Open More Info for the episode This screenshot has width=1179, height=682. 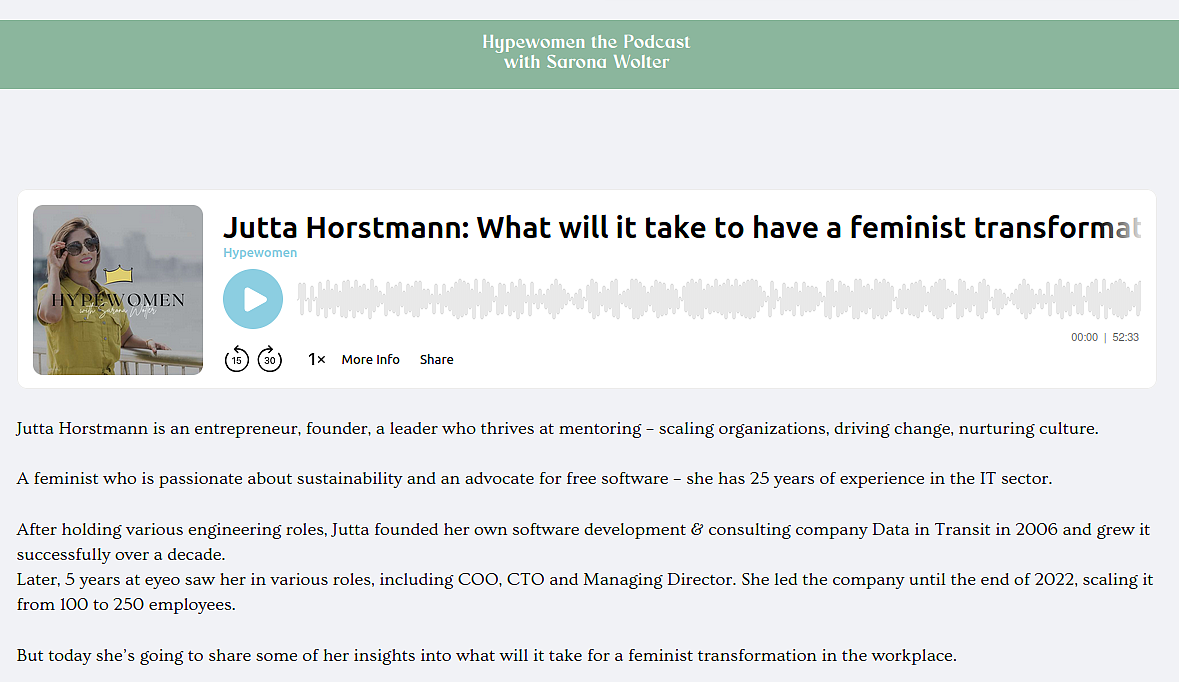coord(371,359)
